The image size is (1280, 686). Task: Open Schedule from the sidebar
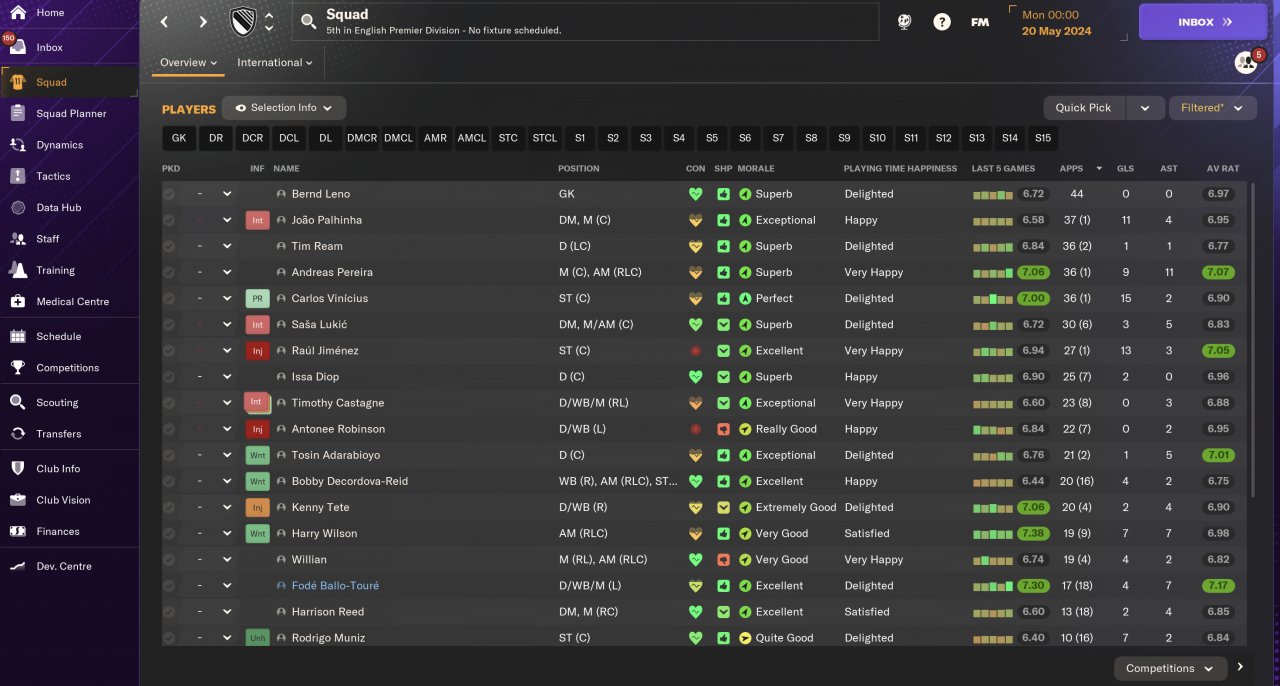pos(58,336)
